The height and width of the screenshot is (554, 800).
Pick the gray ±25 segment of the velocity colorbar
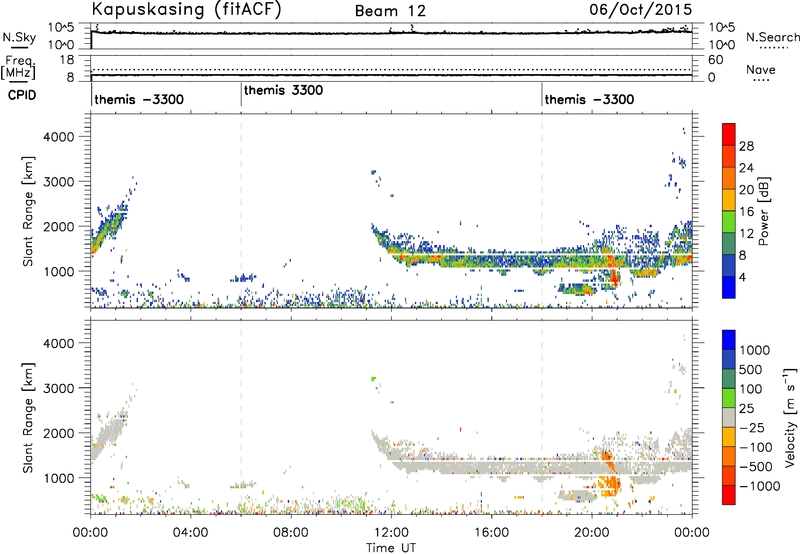click(729, 418)
